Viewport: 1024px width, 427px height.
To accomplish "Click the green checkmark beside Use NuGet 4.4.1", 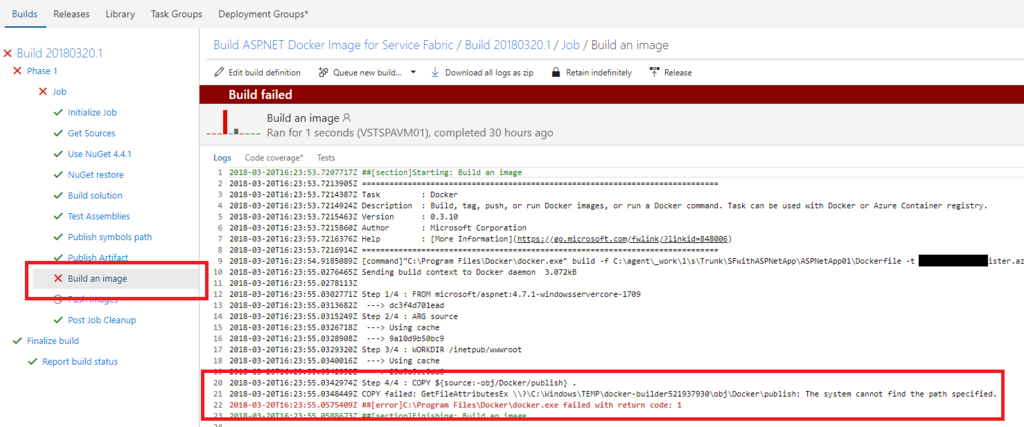I will coord(58,154).
